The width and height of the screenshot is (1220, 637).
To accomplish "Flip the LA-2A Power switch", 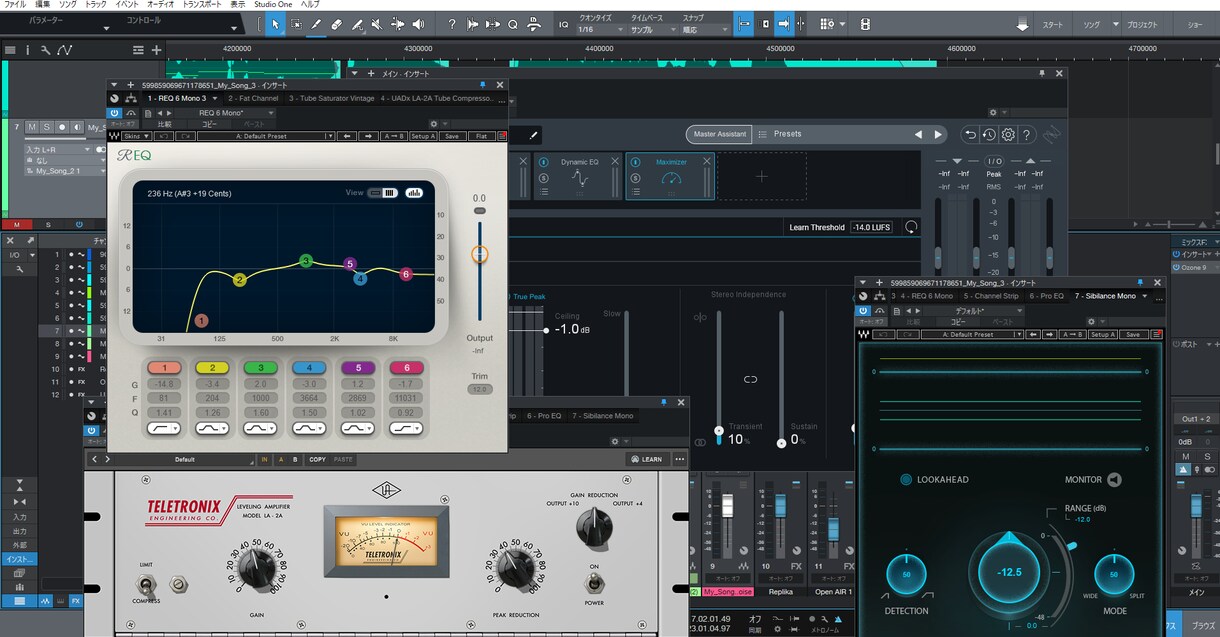I will (594, 582).
